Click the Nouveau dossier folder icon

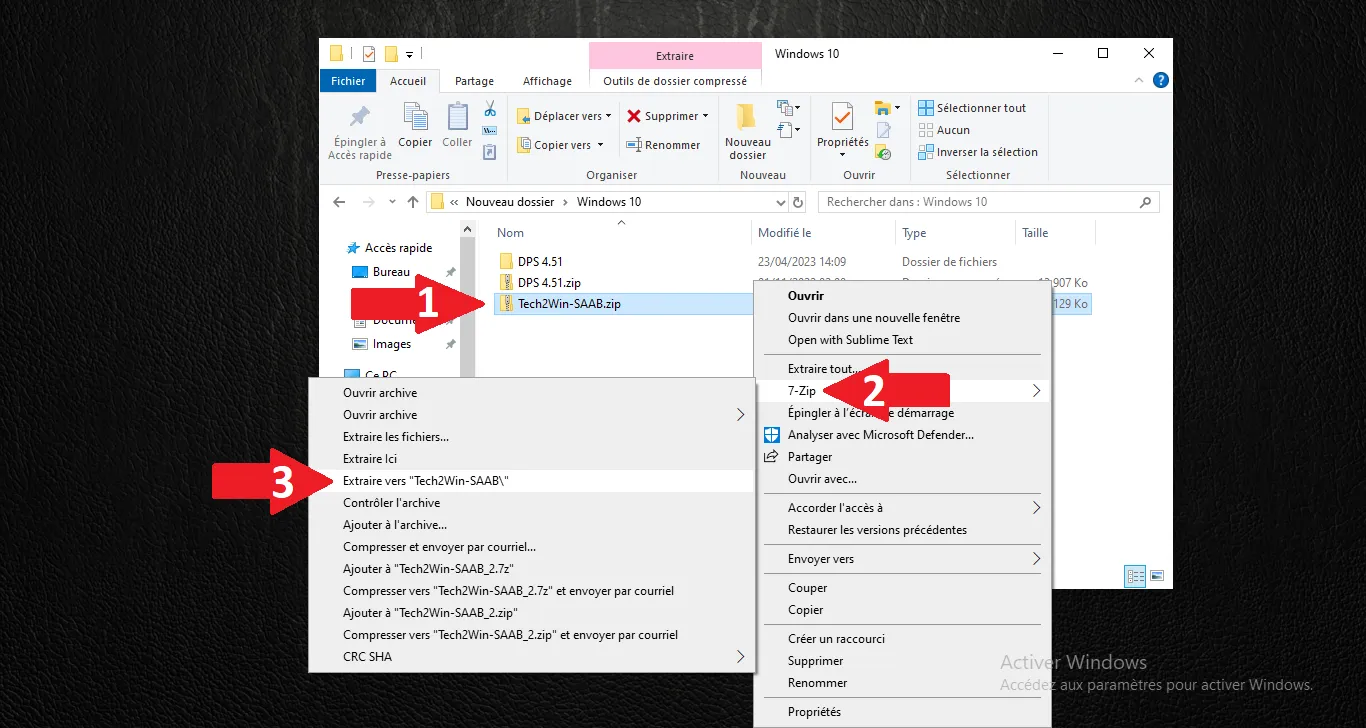(x=747, y=118)
